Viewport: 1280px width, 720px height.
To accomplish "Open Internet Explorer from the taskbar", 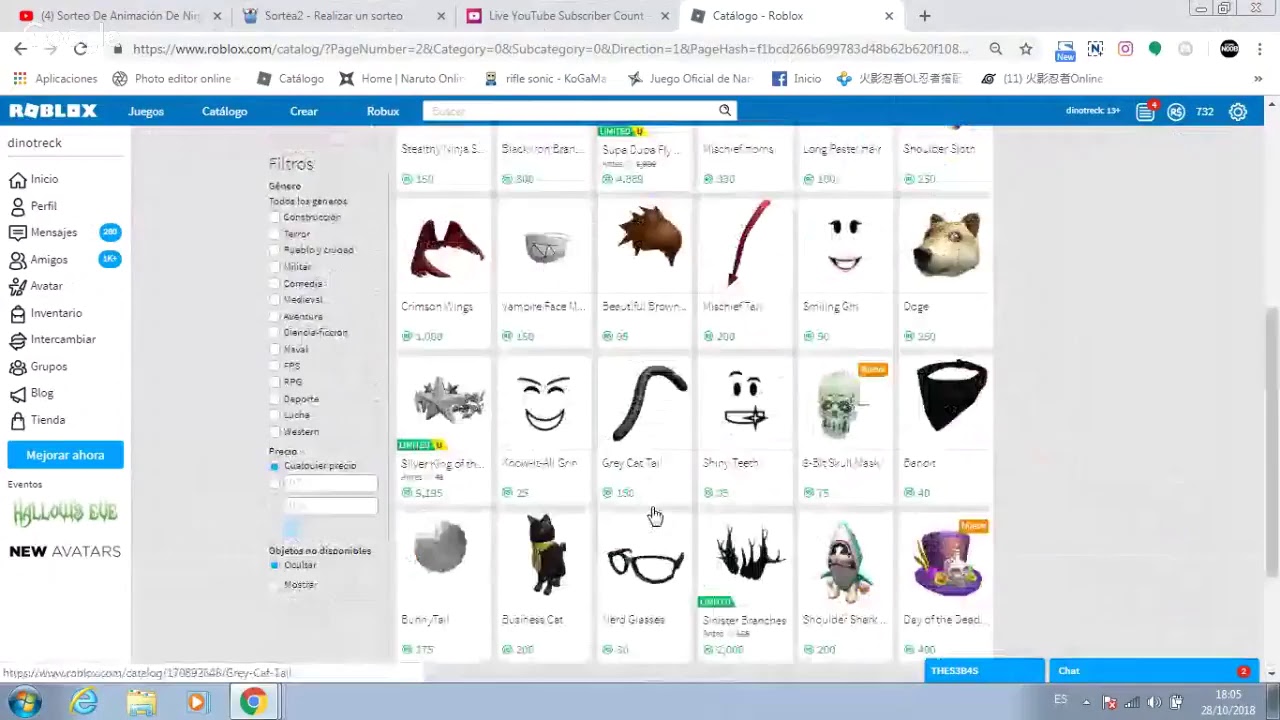I will [84, 702].
